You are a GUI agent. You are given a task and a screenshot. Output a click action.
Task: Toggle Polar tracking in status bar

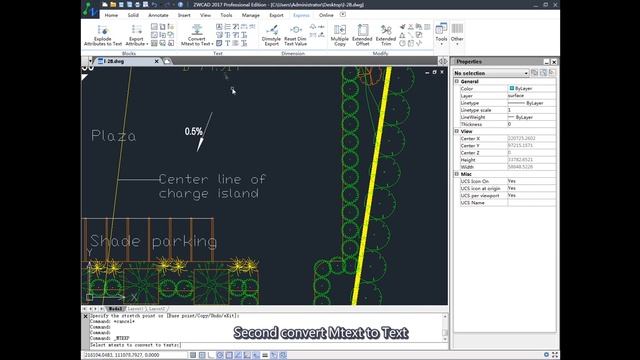click(220, 355)
